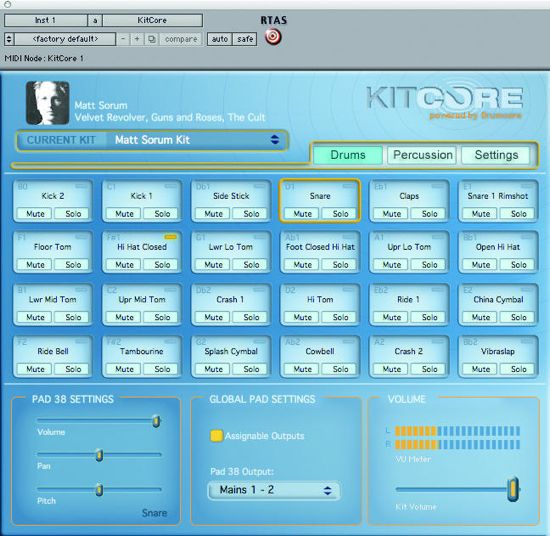Viewport: 550px width, 536px height.
Task: Click the Pad 38 Volume slider handle
Action: point(156,421)
